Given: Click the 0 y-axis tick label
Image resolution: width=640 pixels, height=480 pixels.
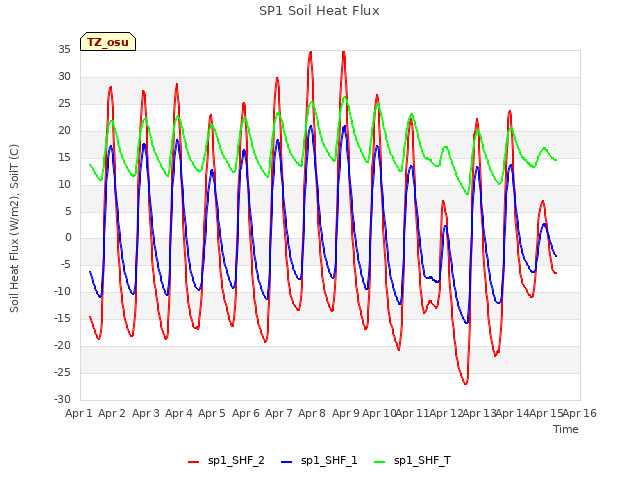Looking at the screenshot, I should tap(68, 238).
